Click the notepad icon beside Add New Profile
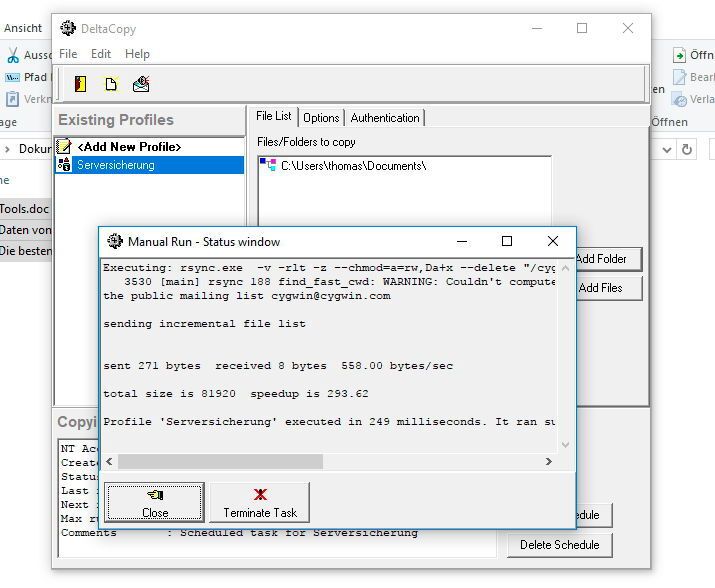The height and width of the screenshot is (588, 715). pyautogui.click(x=64, y=146)
